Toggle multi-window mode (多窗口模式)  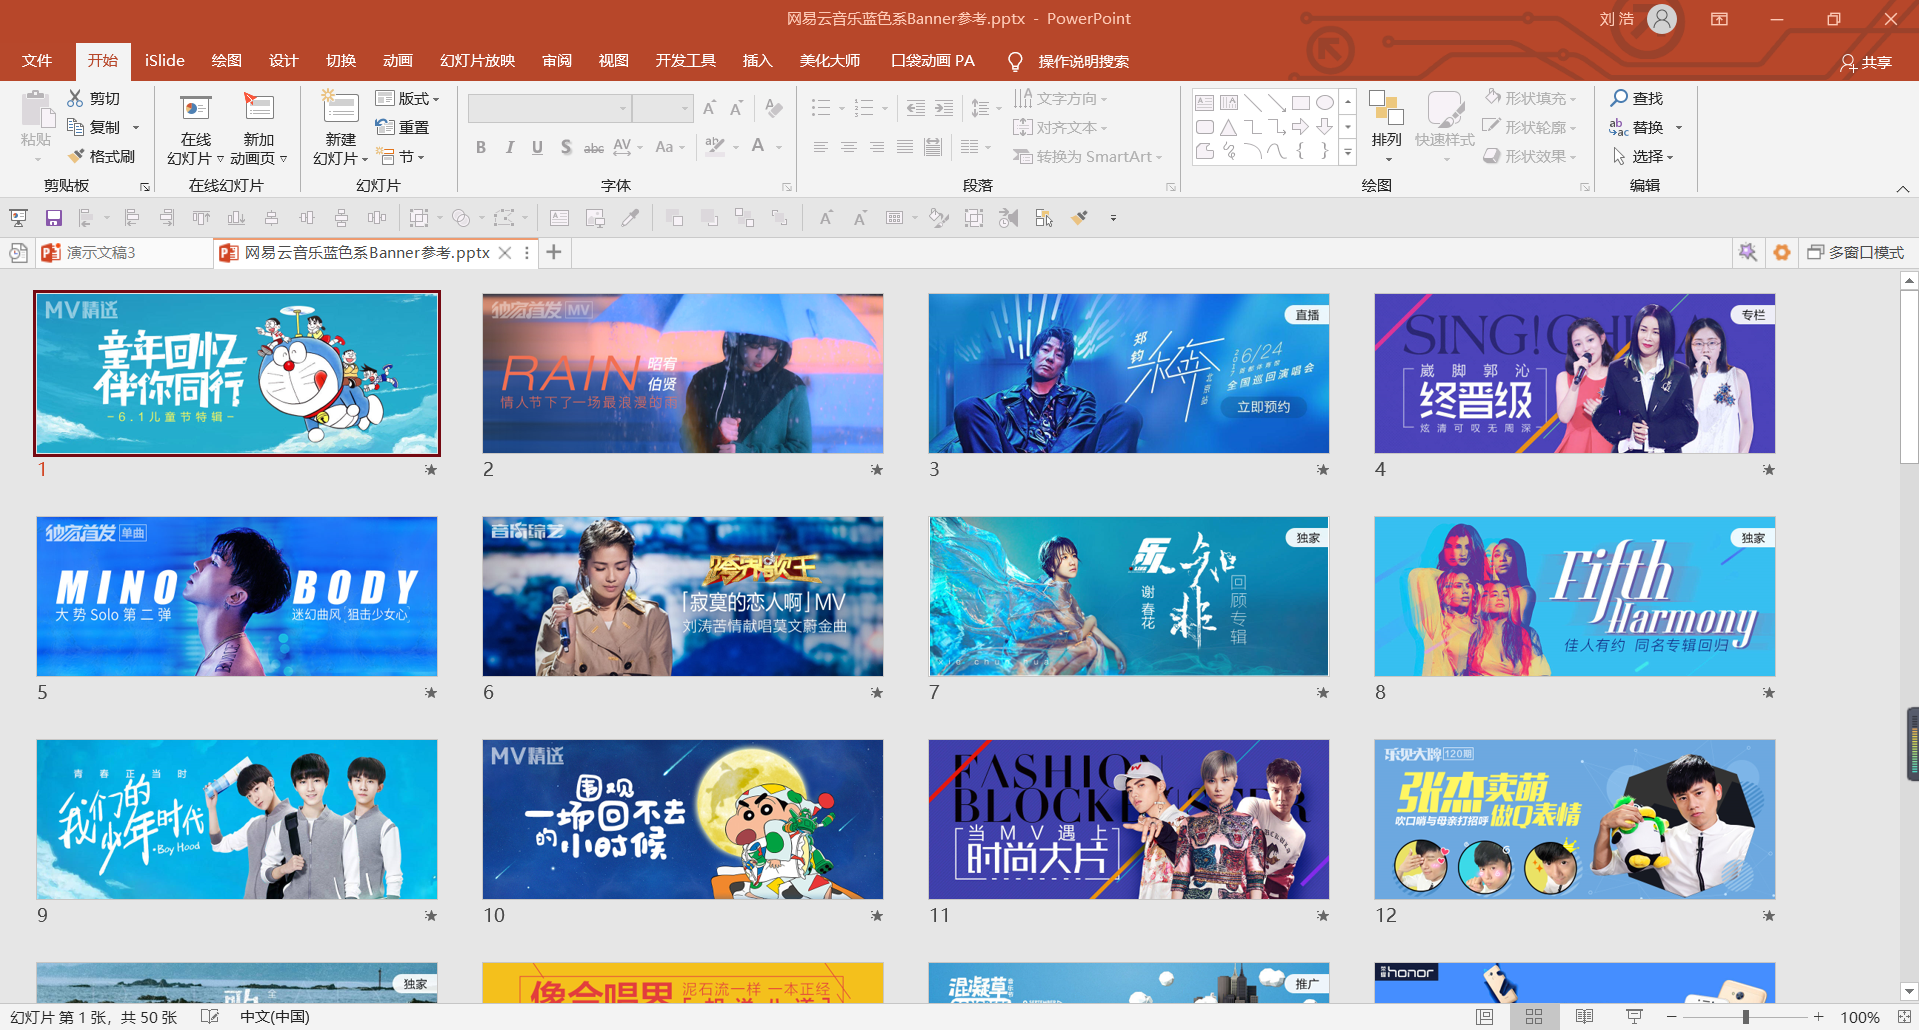[1856, 253]
